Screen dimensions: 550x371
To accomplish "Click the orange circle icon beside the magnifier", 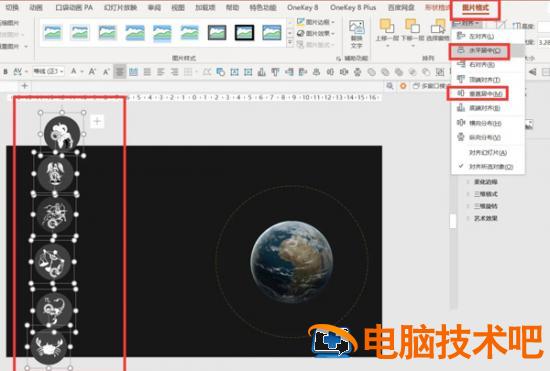I will click(403, 86).
